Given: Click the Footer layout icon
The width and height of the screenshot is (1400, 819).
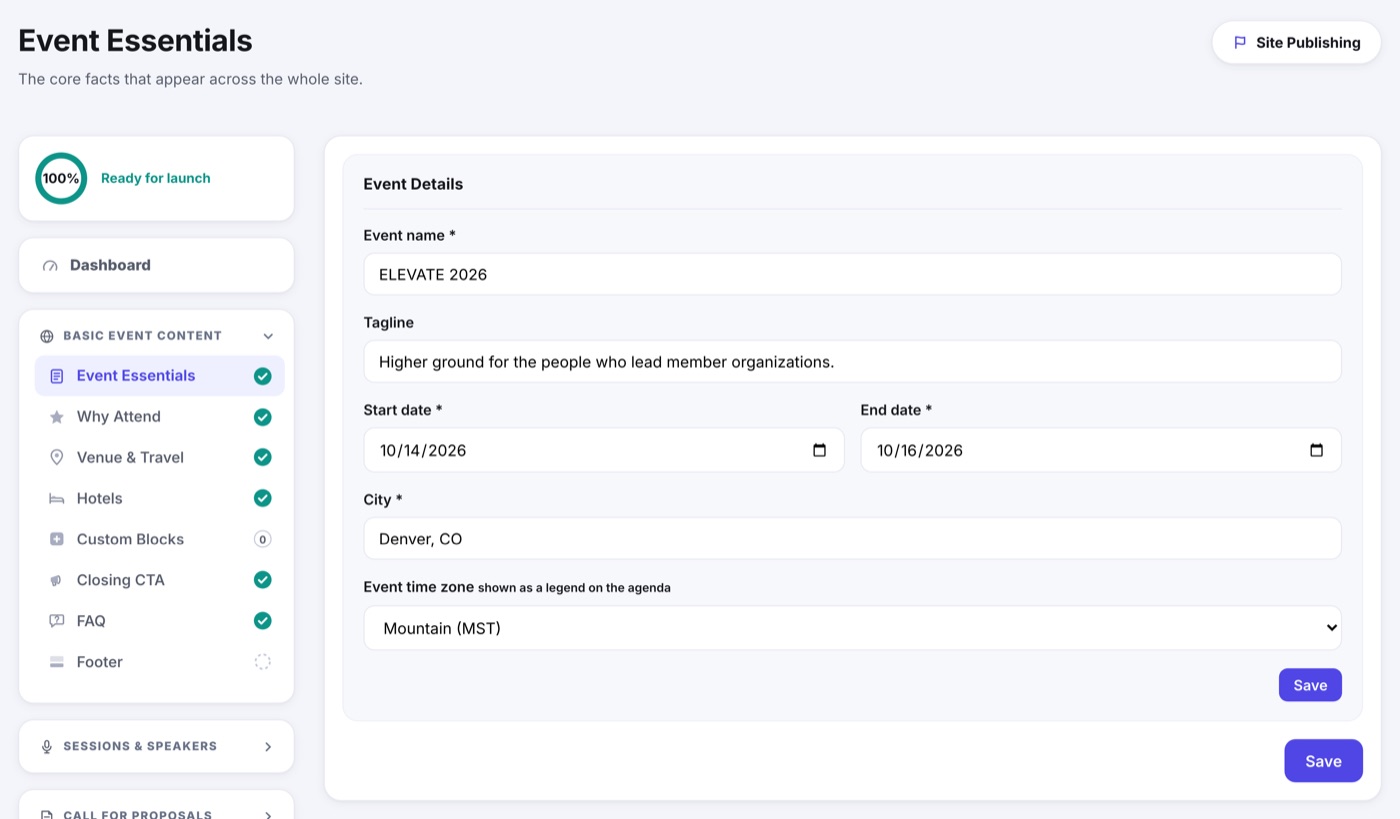Looking at the screenshot, I should [x=57, y=662].
